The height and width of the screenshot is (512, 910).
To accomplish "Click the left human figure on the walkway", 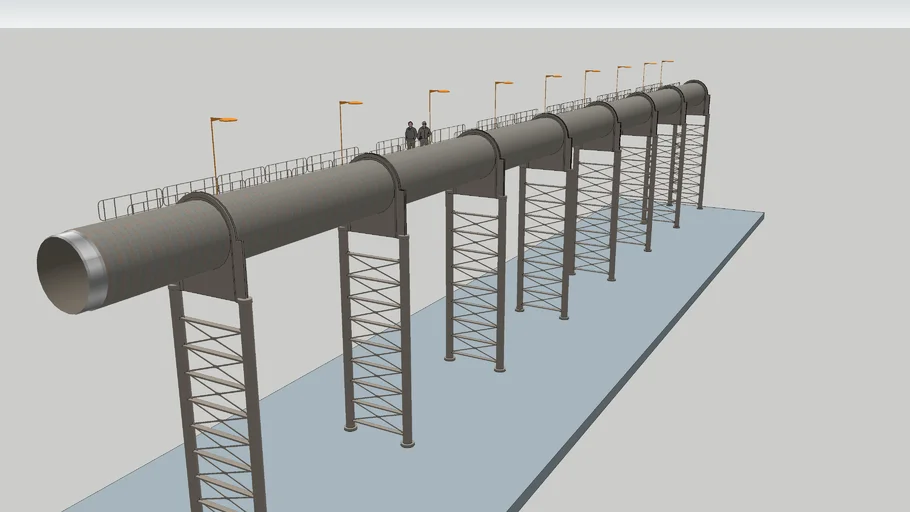I will 410,135.
